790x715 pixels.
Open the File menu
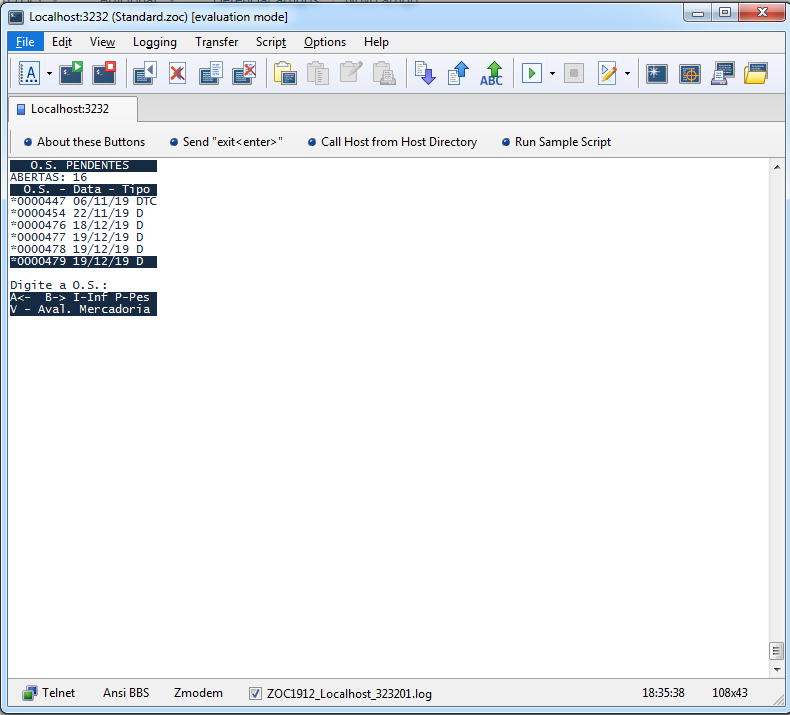coord(25,42)
